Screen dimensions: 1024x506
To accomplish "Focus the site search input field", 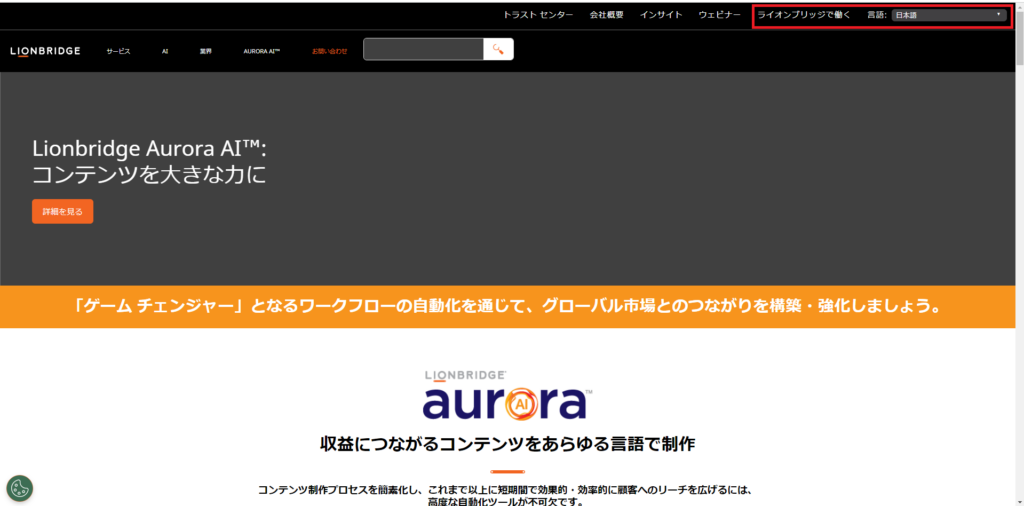I will 423,50.
